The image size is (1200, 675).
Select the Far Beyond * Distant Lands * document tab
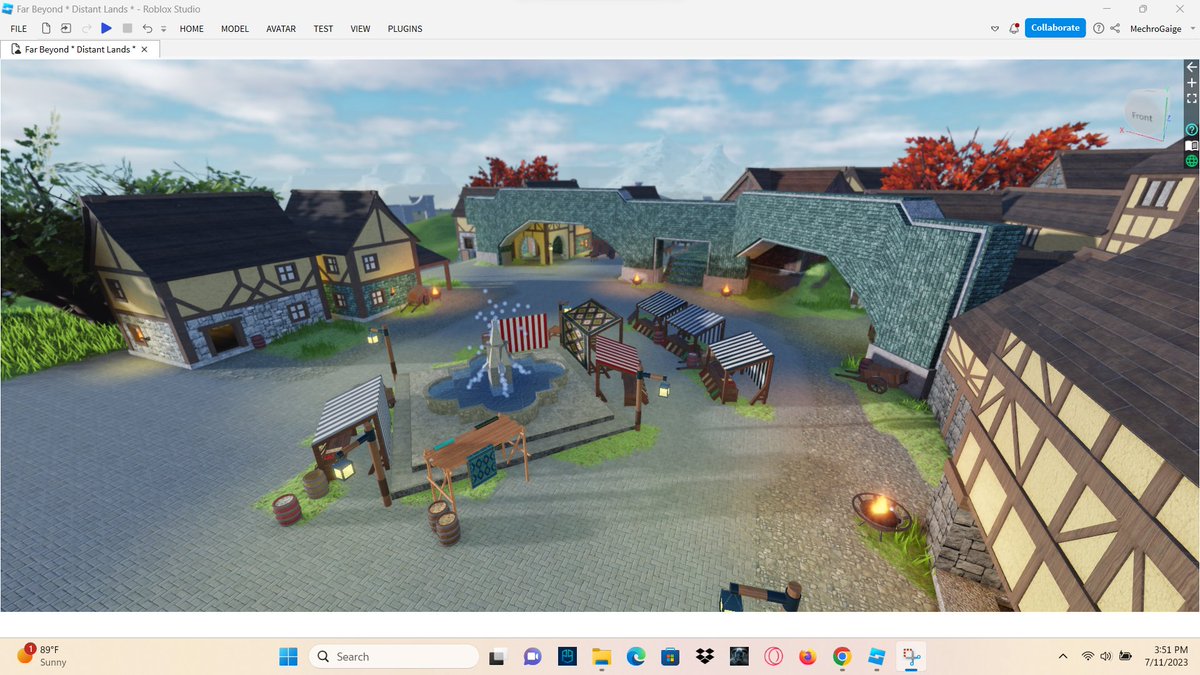coord(79,49)
